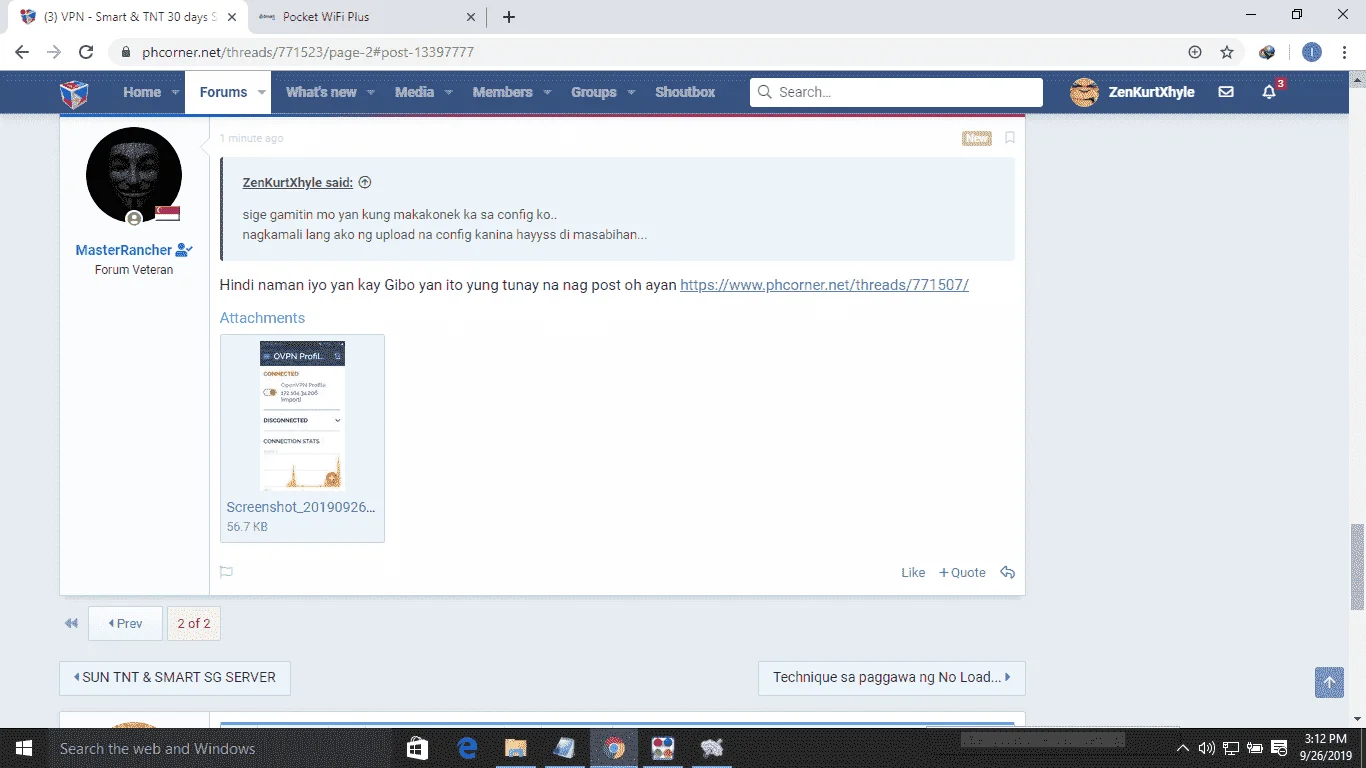Image resolution: width=1366 pixels, height=768 pixels.
Task: Open the alerts bell with 3 notifications
Action: [x=1270, y=92]
